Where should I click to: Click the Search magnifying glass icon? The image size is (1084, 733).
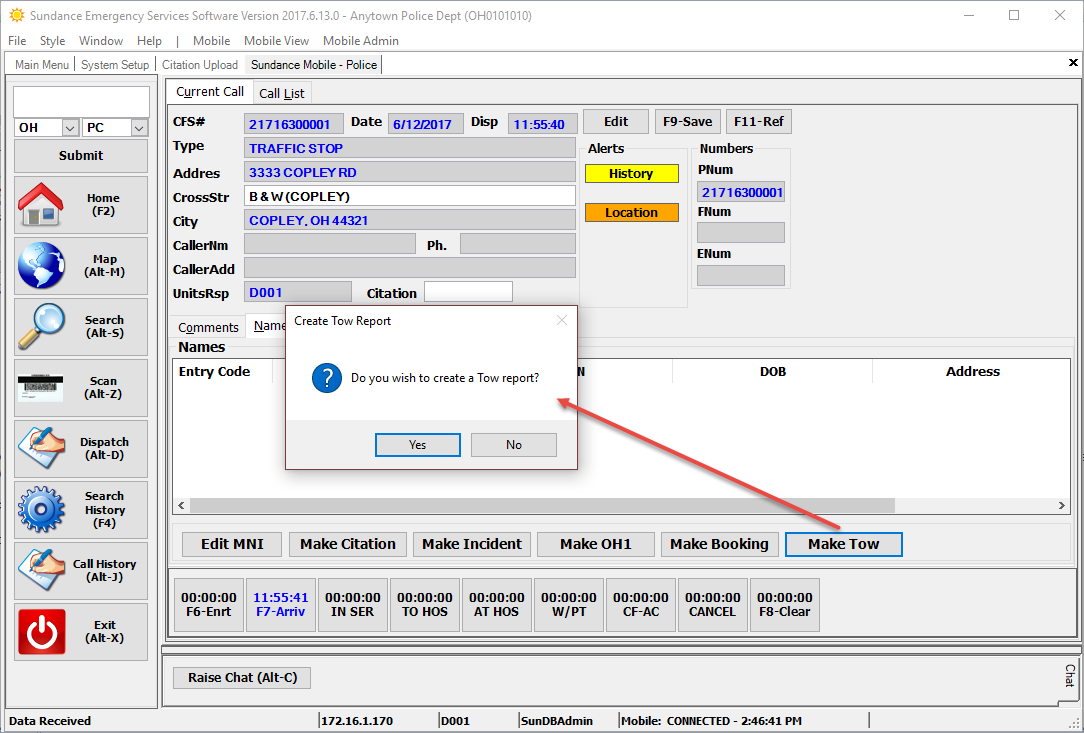pos(41,326)
